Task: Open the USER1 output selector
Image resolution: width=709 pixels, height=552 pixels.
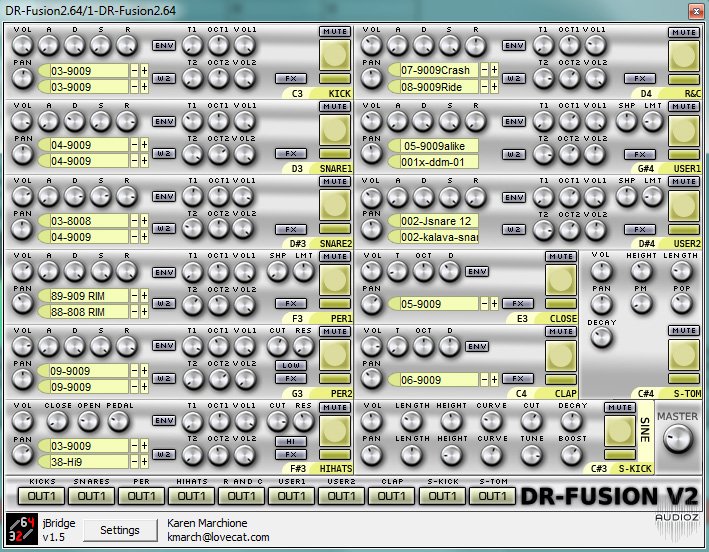Action: click(292, 496)
